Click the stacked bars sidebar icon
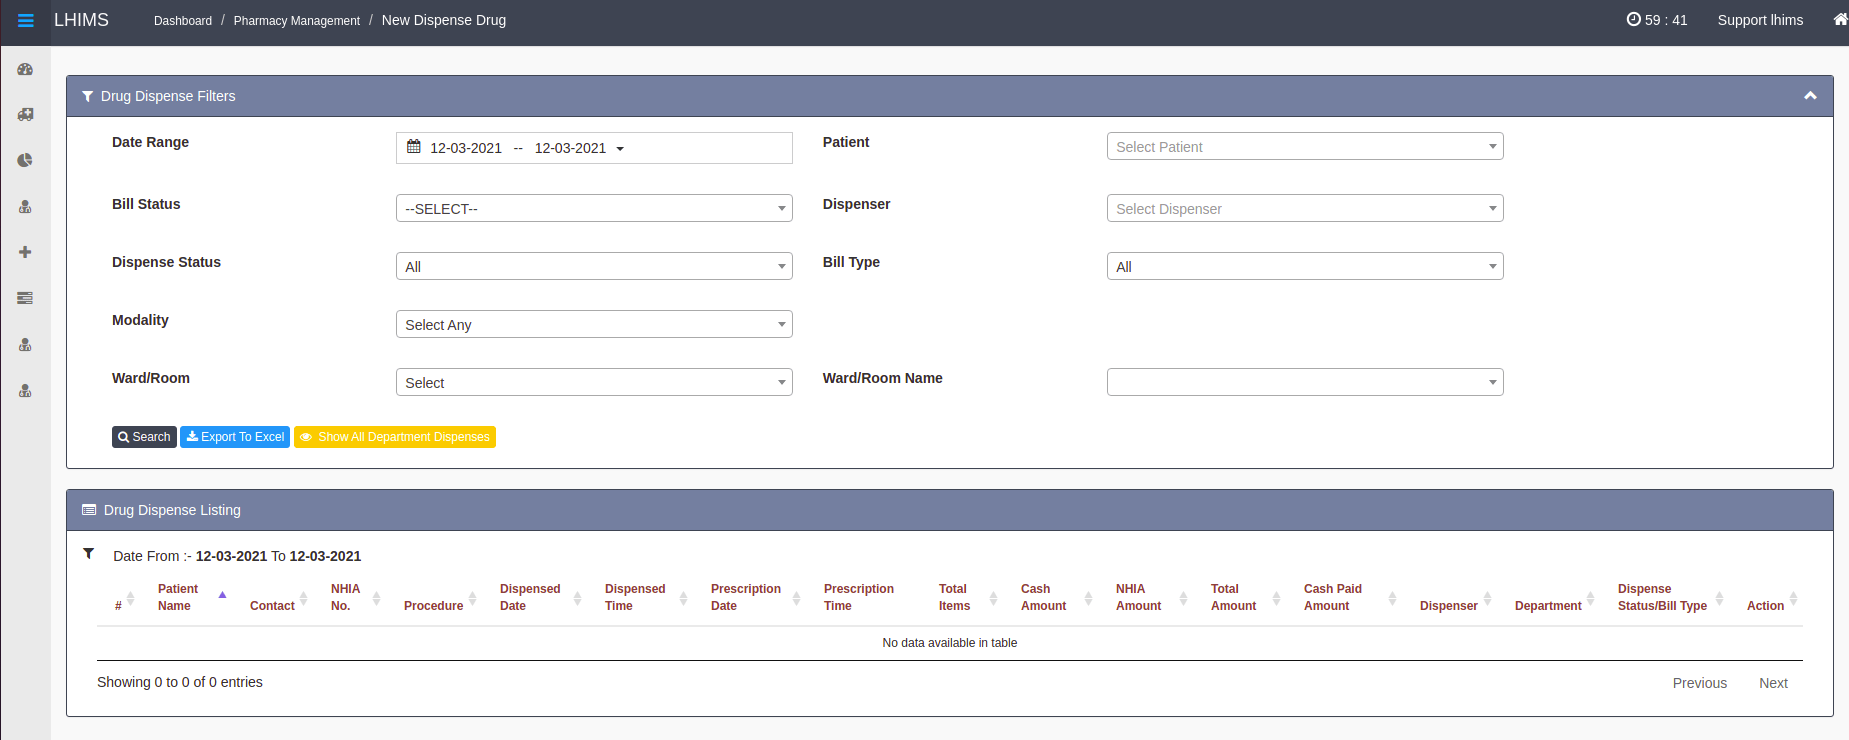Screen dimensions: 1849x740 pos(25,298)
